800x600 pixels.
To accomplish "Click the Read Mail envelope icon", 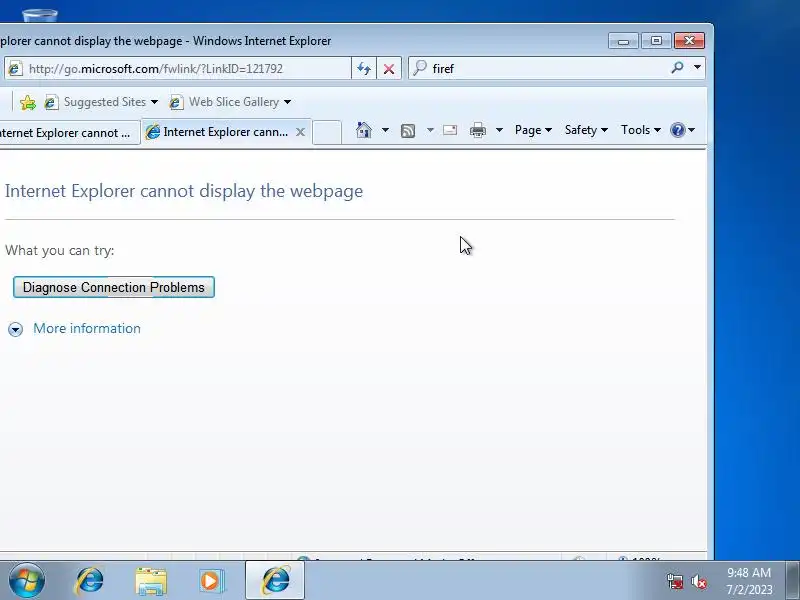I will pyautogui.click(x=449, y=130).
